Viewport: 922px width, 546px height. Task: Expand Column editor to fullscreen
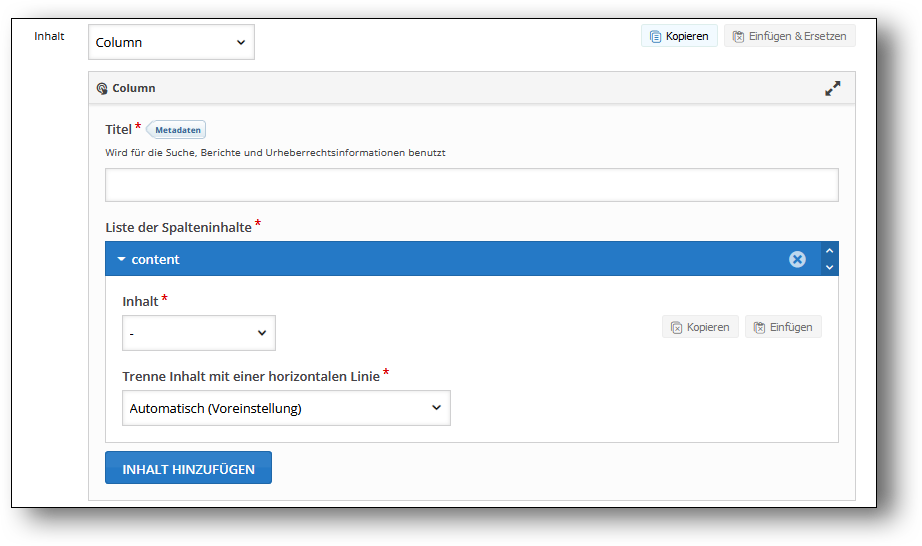click(x=832, y=88)
